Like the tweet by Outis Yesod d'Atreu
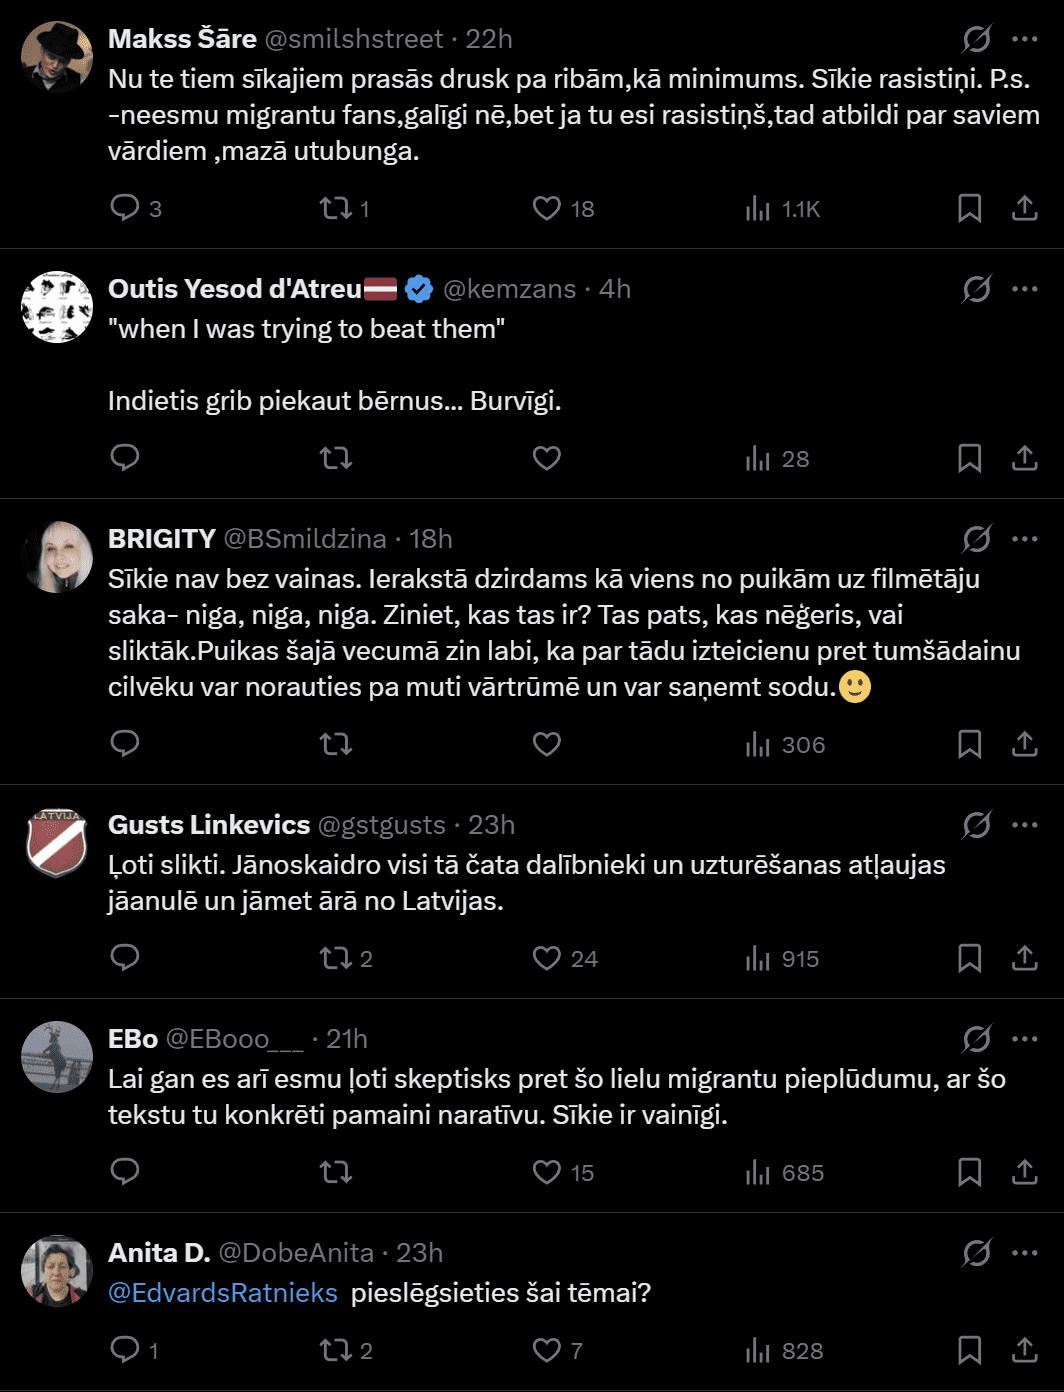 (x=546, y=458)
